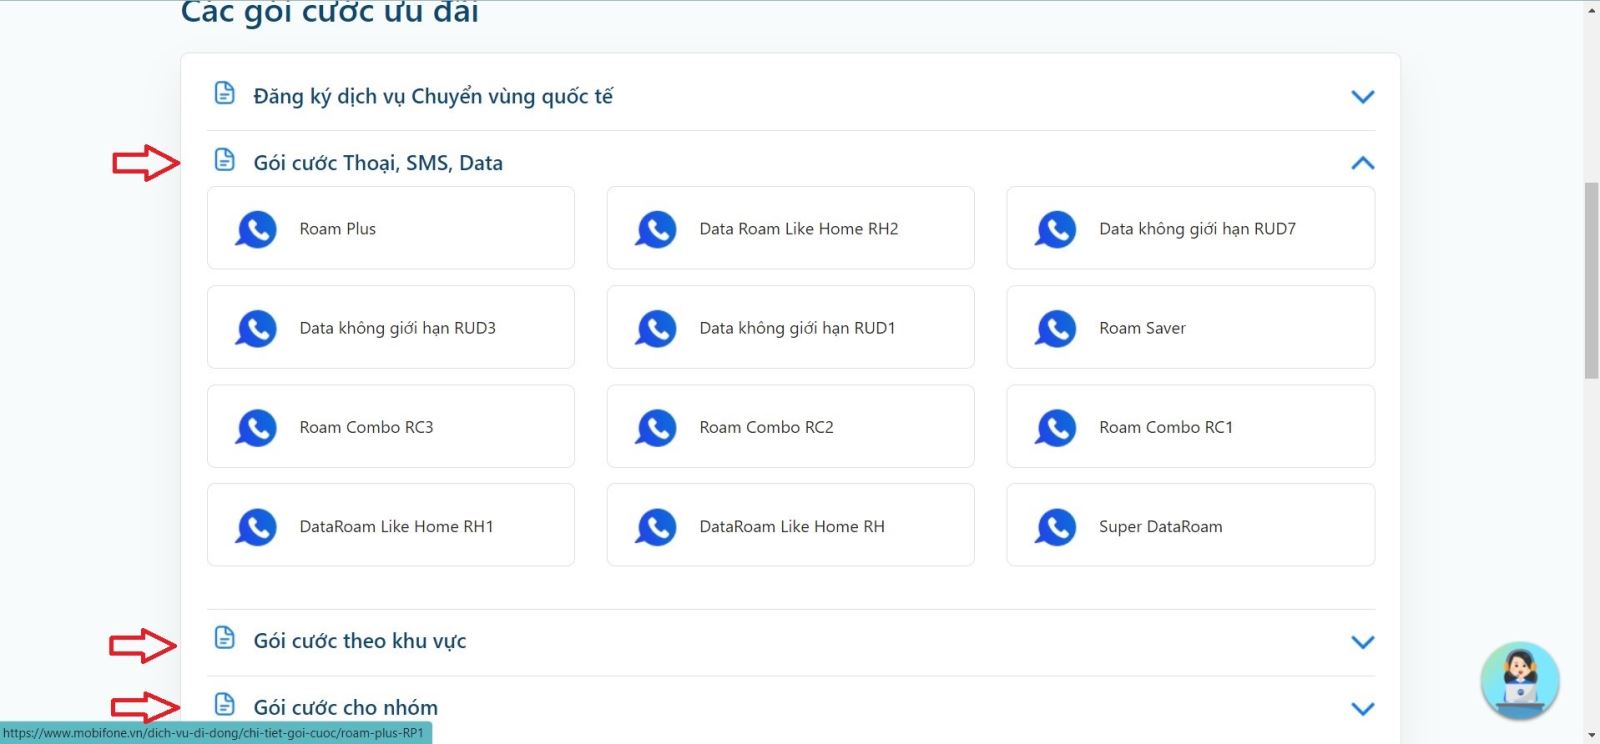Open Data không giới hạn RUD1 label
The image size is (1600, 744).
tap(797, 328)
